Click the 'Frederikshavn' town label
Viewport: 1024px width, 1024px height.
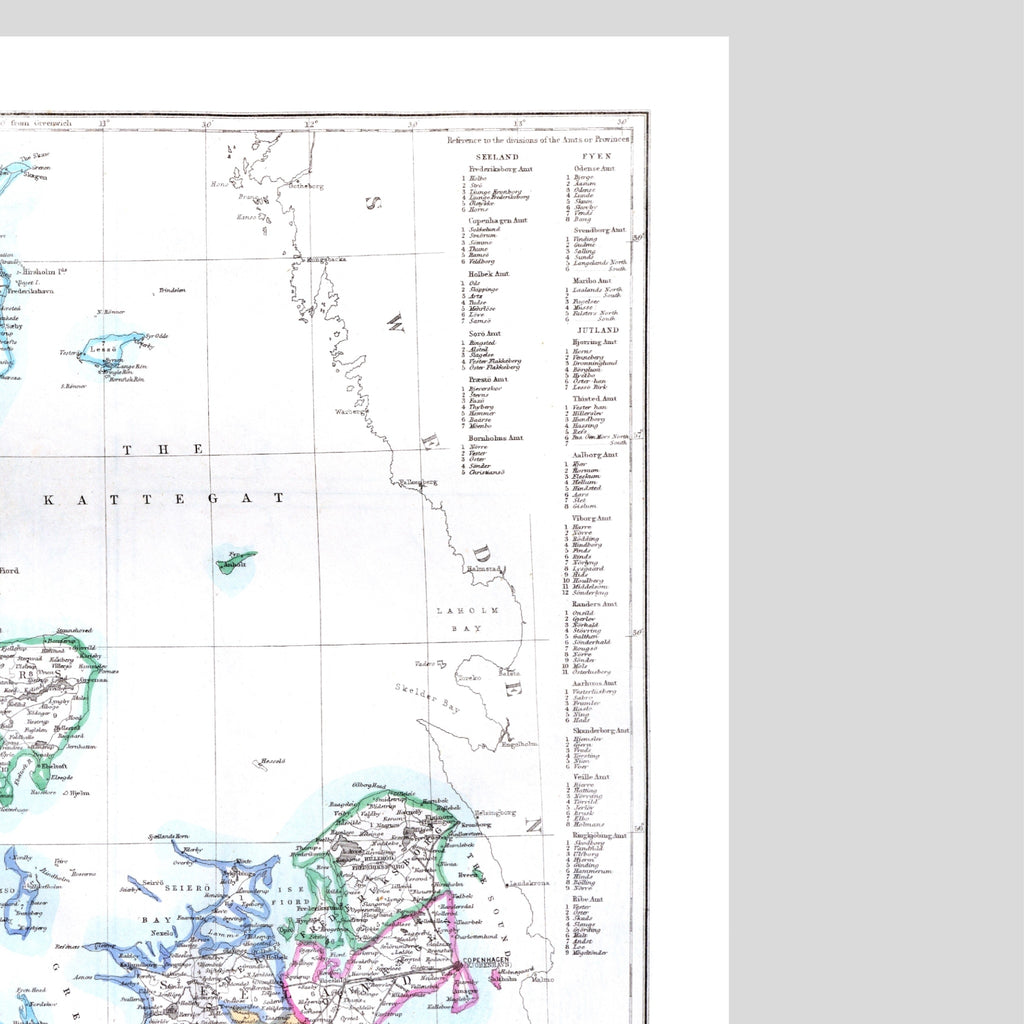31,291
